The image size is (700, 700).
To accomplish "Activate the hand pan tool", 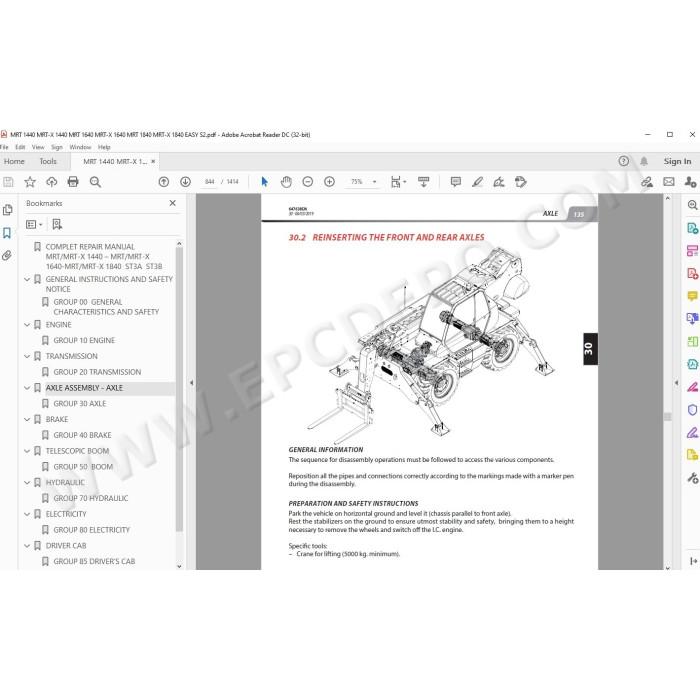I will 286,182.
